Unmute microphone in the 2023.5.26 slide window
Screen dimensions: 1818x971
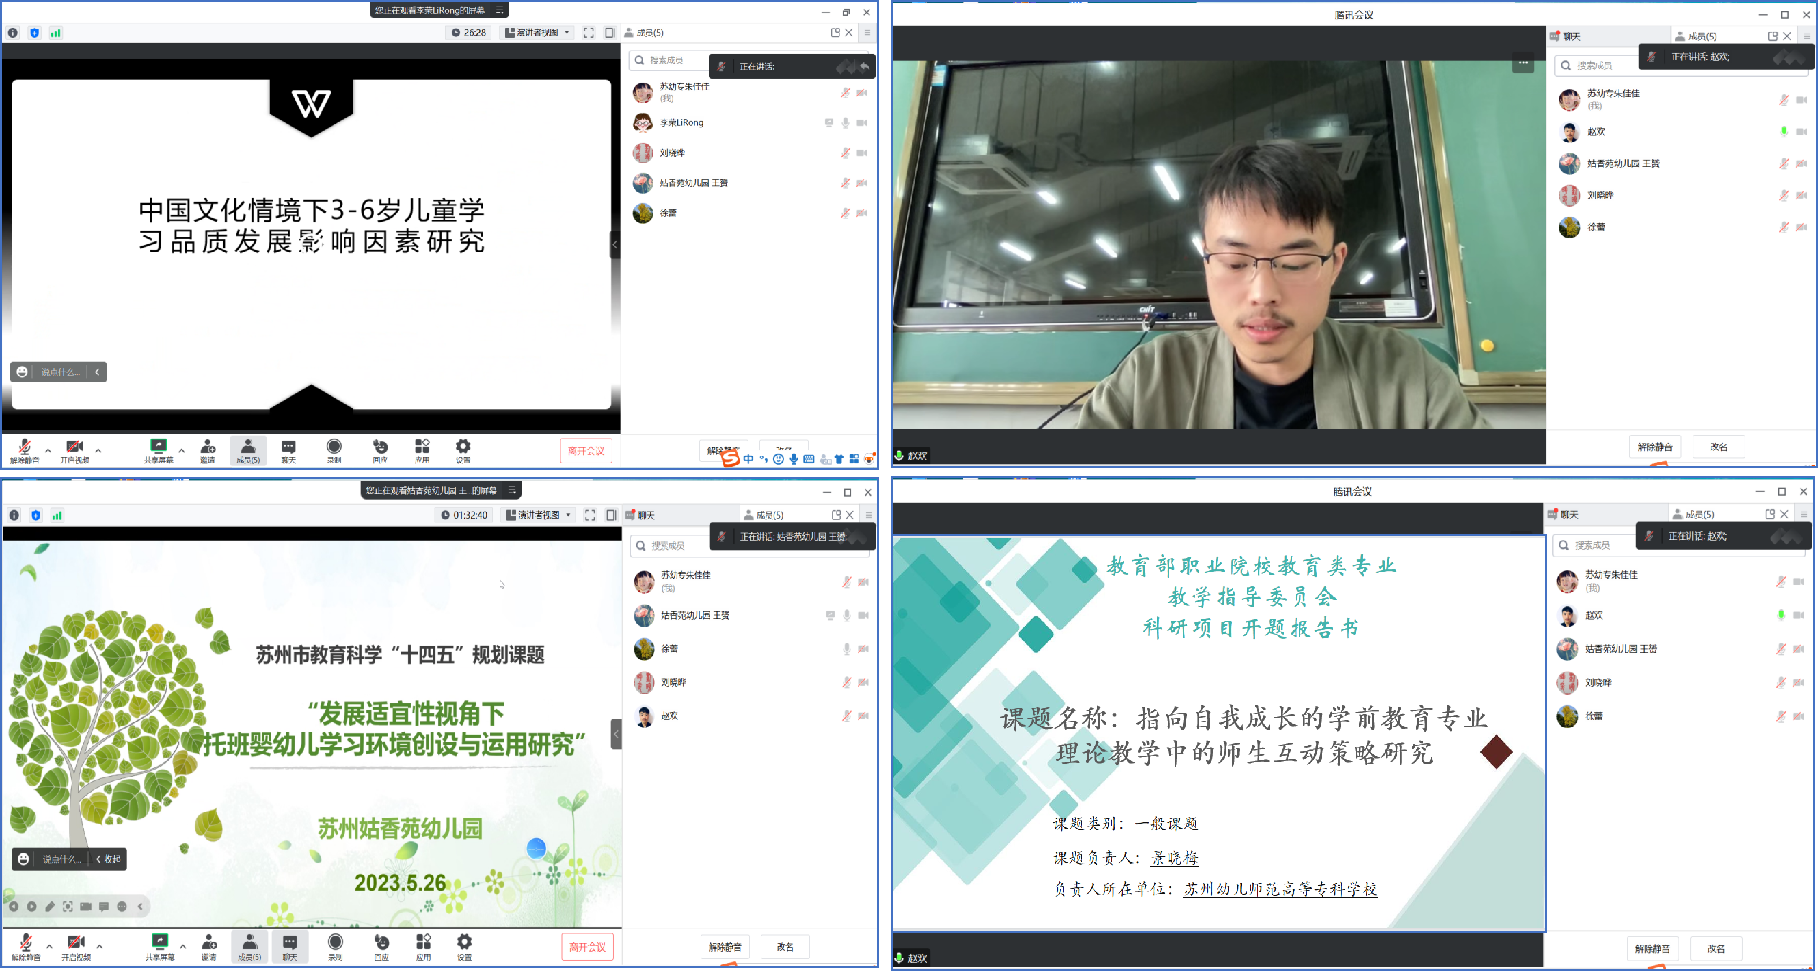pos(26,944)
